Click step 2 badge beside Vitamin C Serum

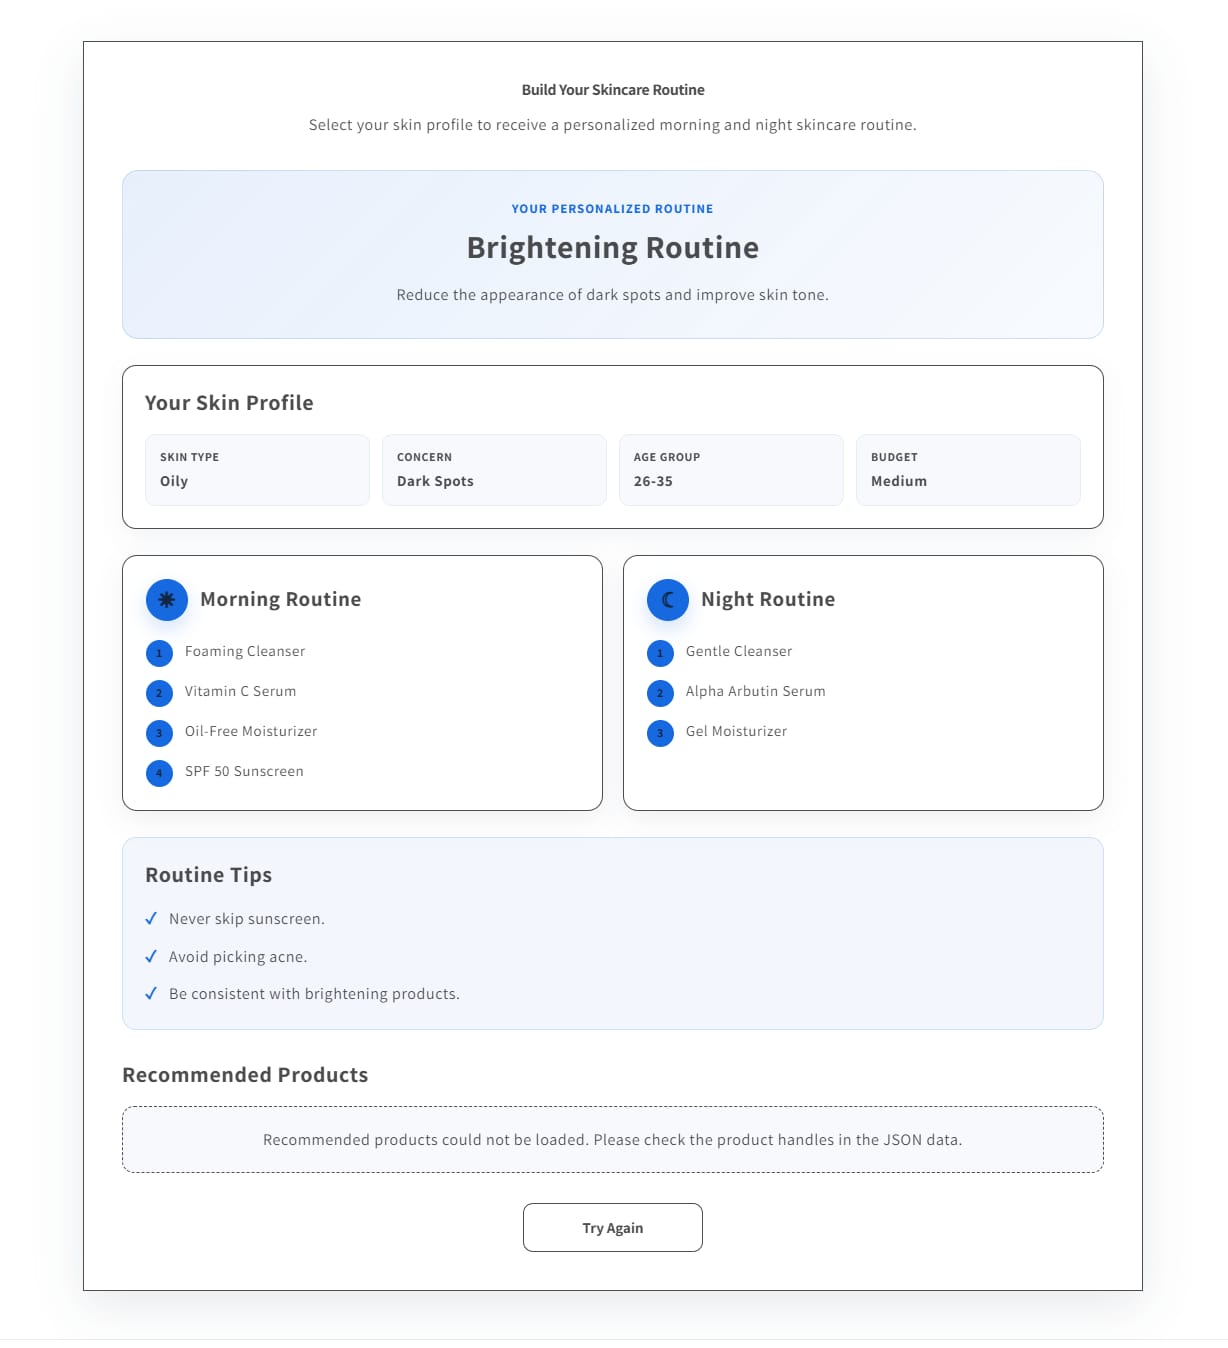click(x=159, y=693)
